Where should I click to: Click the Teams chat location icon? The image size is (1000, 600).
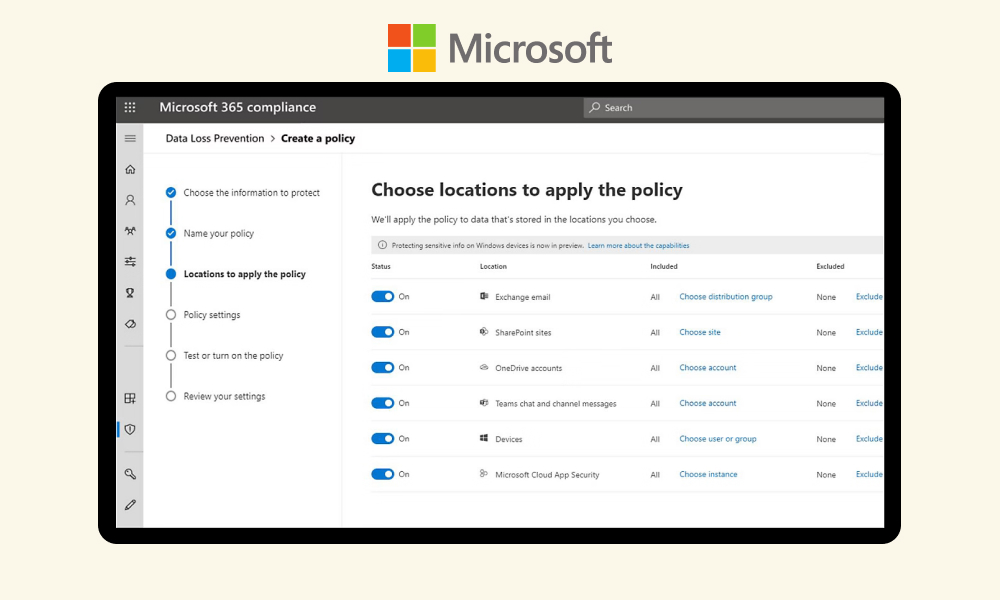click(484, 403)
